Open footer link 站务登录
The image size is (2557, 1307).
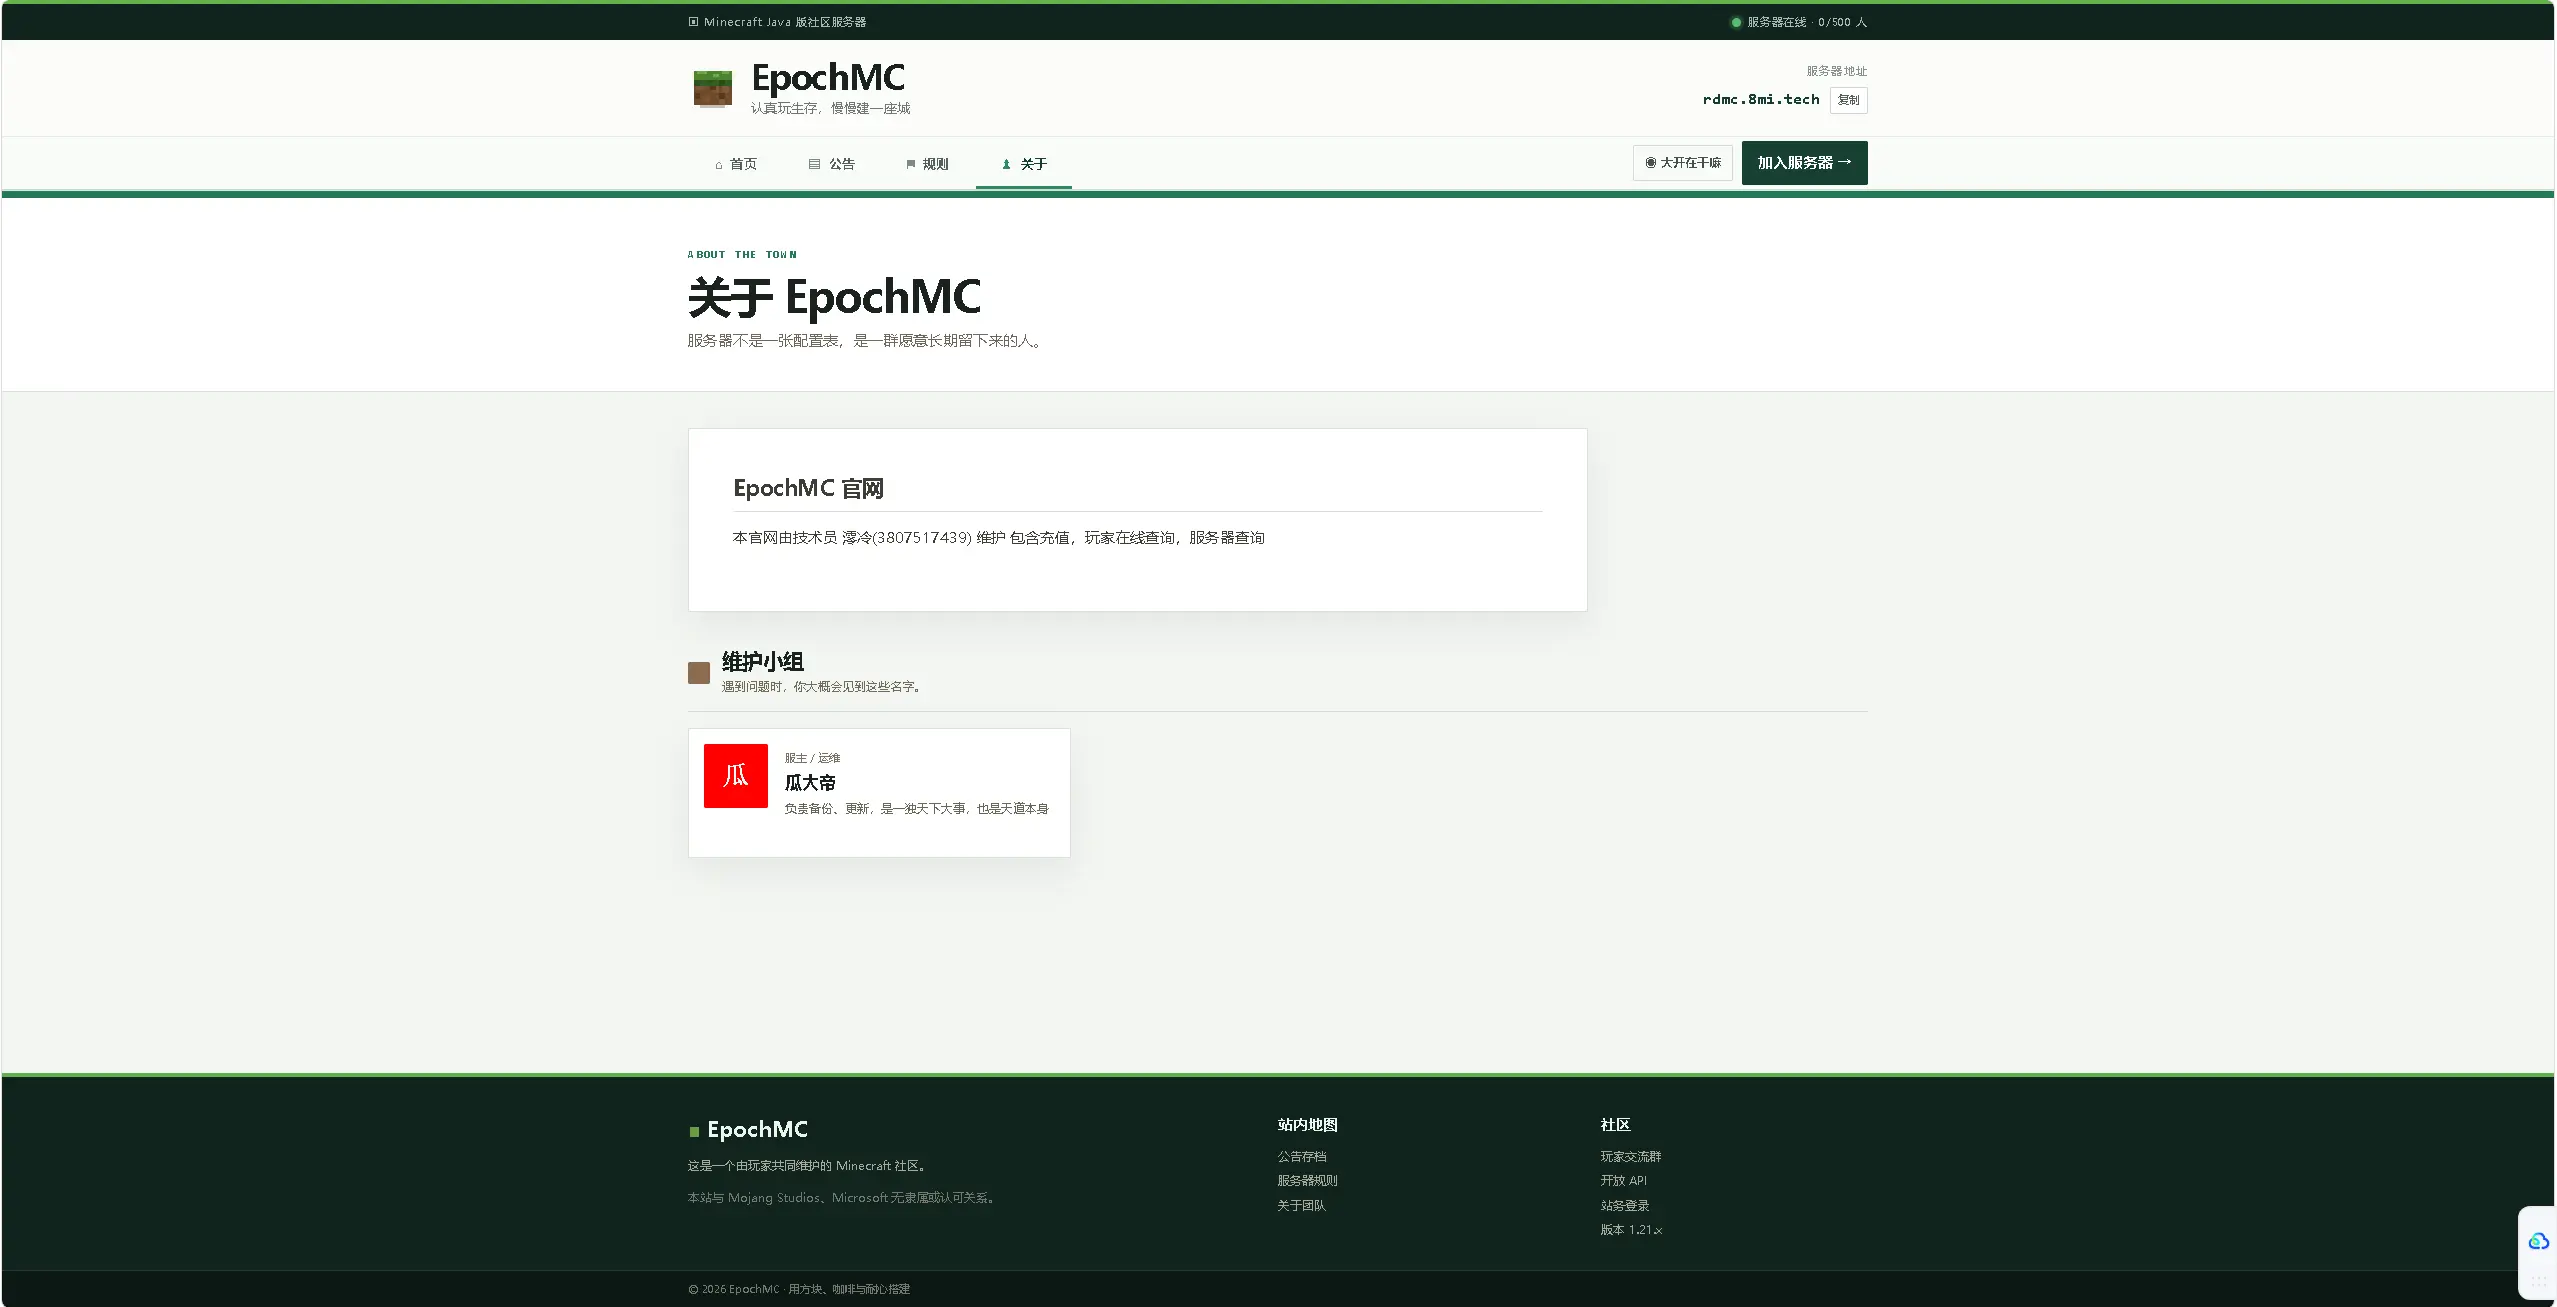click(1625, 1206)
